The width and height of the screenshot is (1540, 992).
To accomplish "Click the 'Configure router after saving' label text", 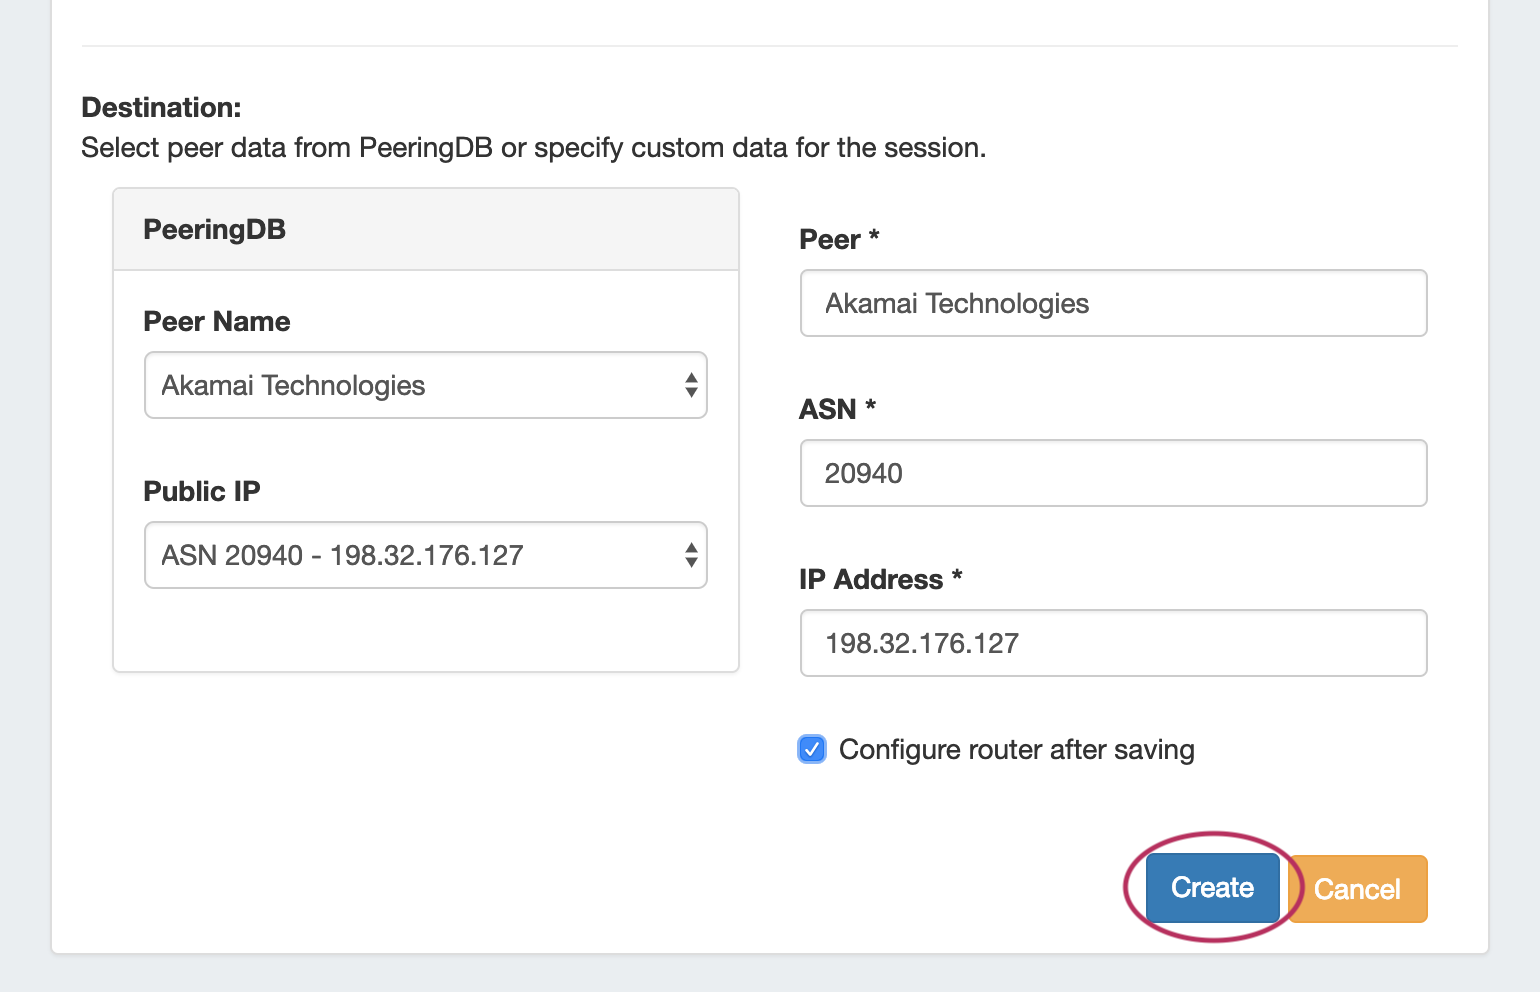I will [1016, 750].
